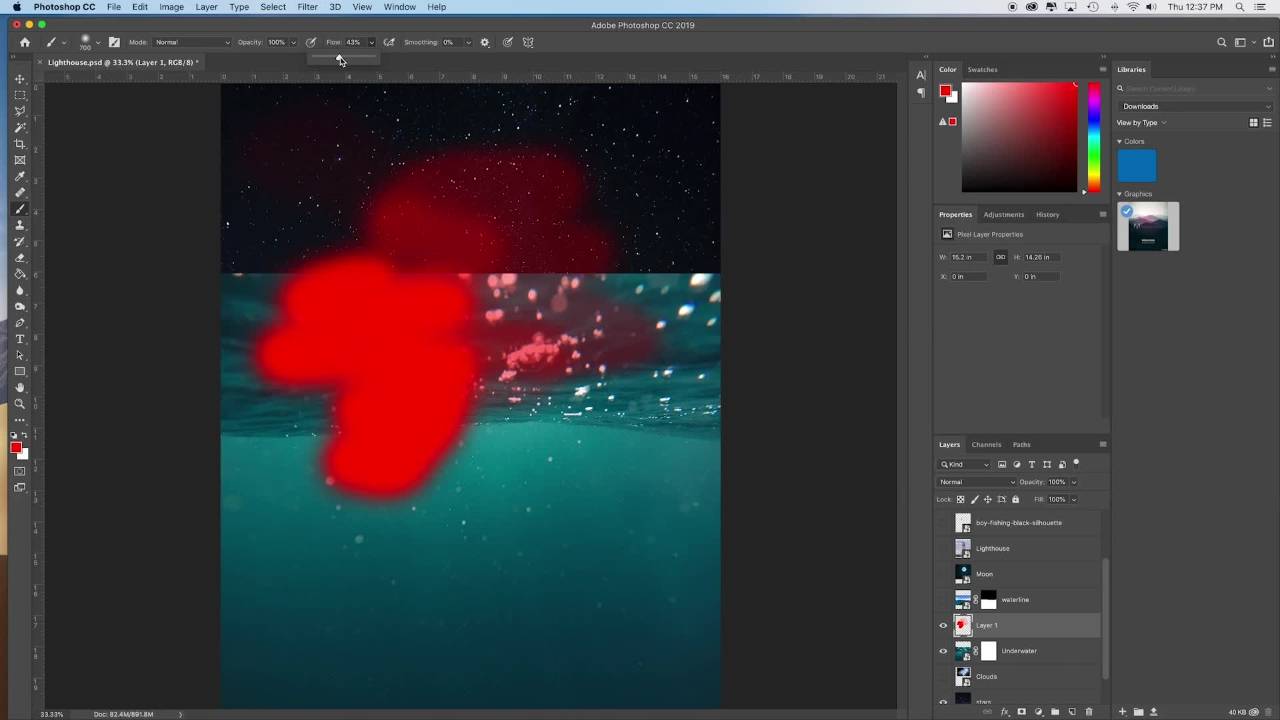This screenshot has width=1280, height=720.
Task: Open layer blend mode Normal dropdown
Action: (976, 482)
